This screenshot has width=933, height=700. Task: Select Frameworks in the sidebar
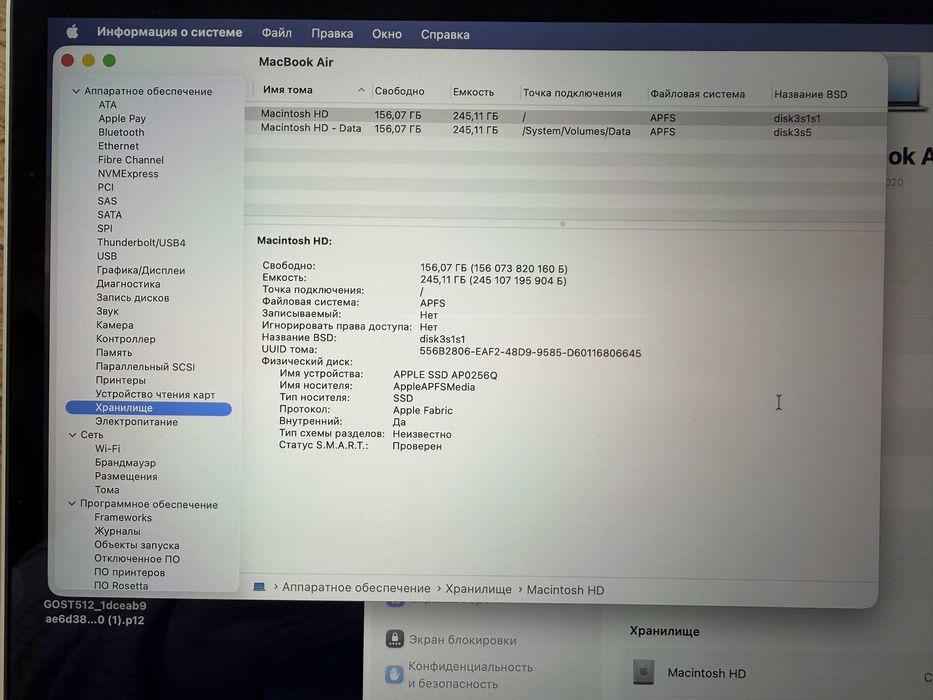click(x=123, y=517)
